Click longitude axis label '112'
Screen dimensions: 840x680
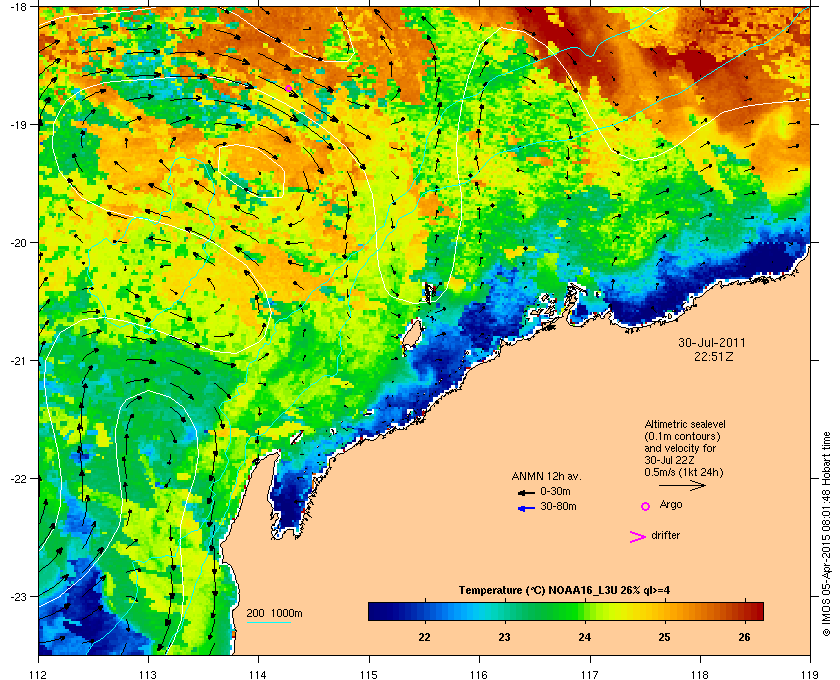click(x=39, y=674)
